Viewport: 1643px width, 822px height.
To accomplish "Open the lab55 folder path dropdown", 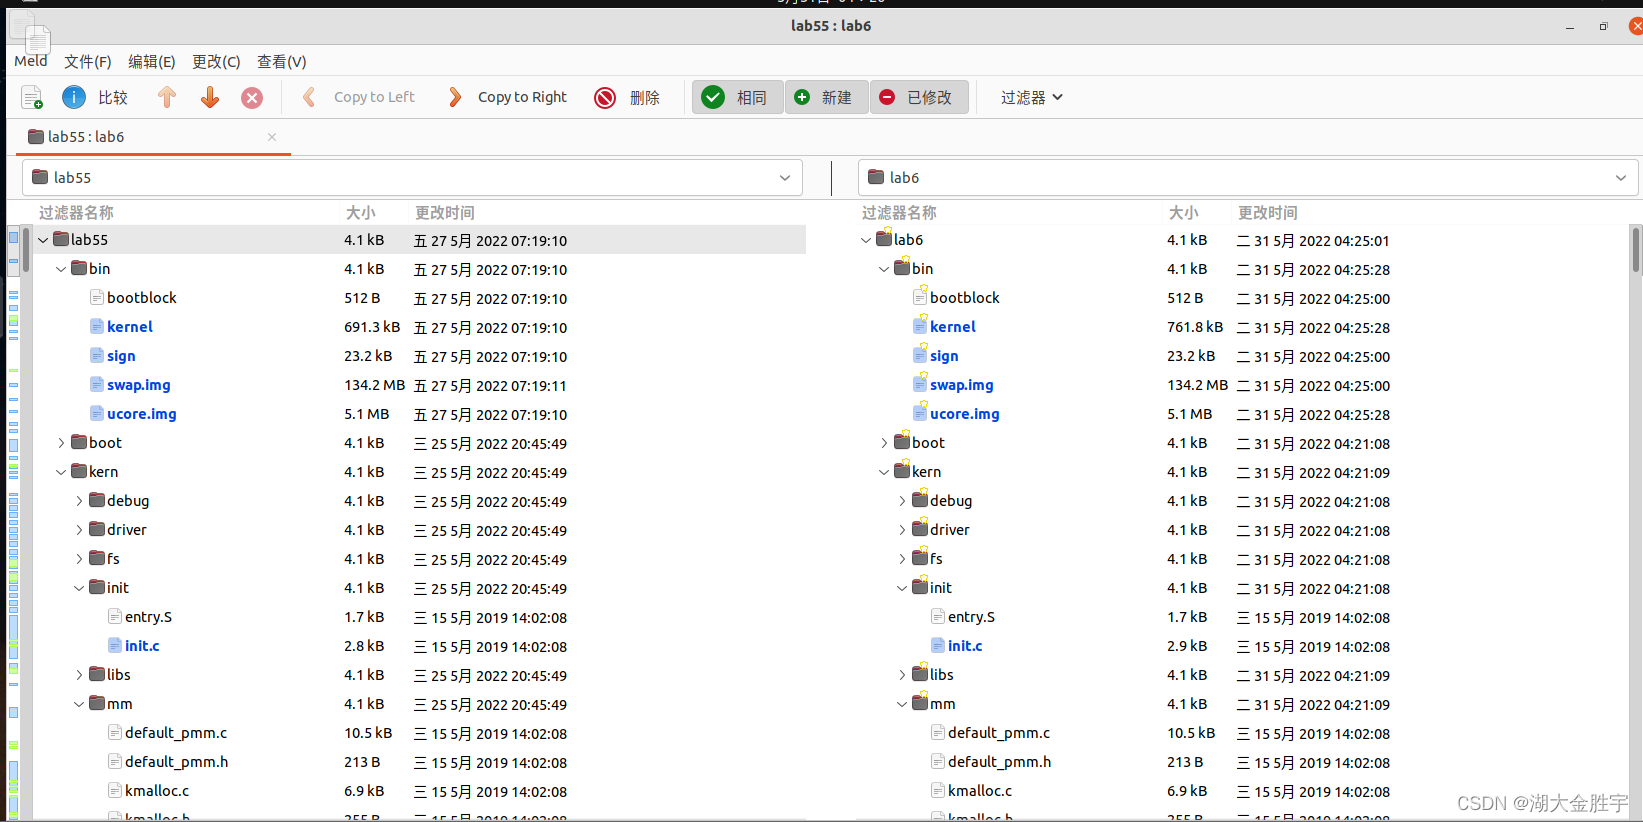I will (x=785, y=178).
